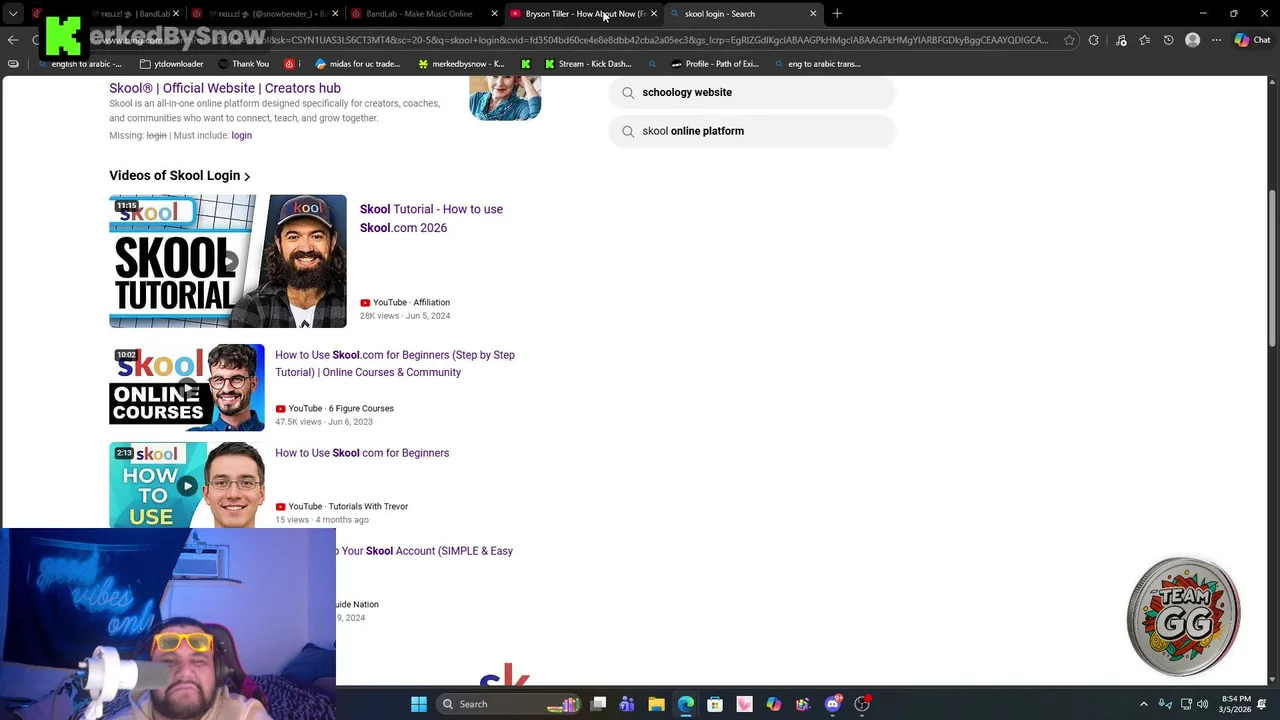Switch to the @snowbender_ tab
Image resolution: width=1280 pixels, height=720 pixels.
tap(264, 14)
